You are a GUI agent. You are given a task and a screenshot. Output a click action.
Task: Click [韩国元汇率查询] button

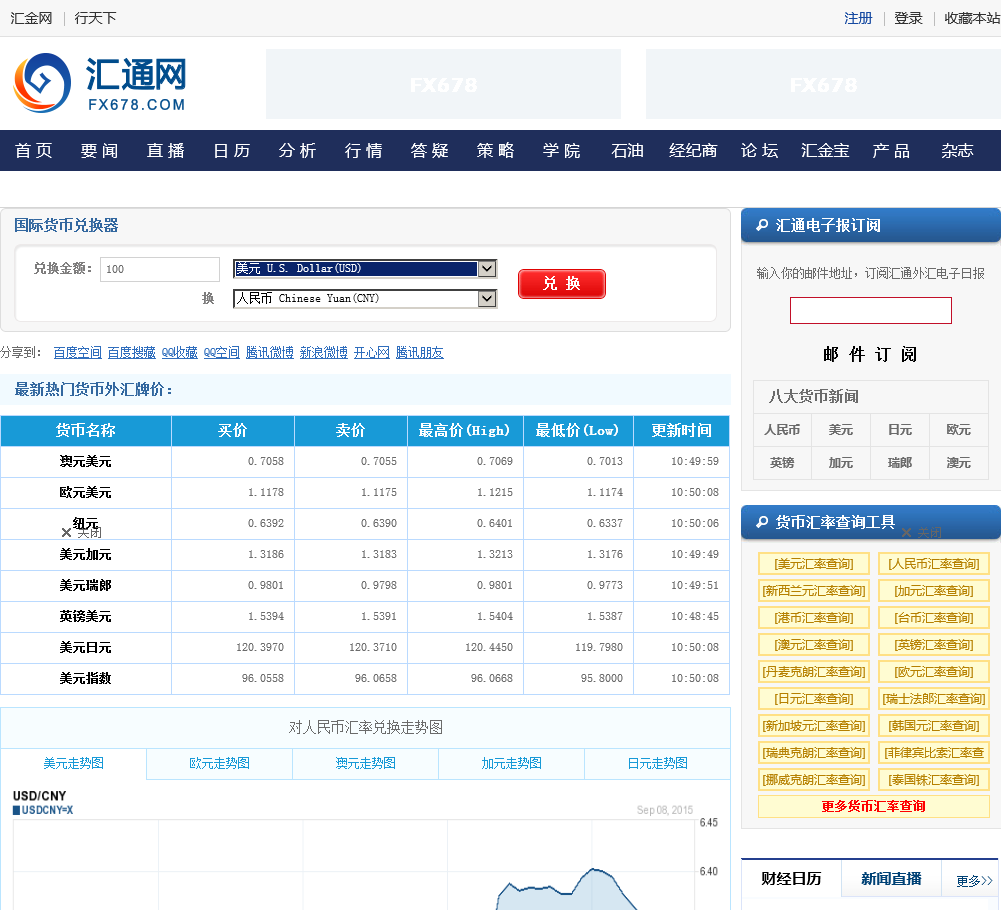934,725
